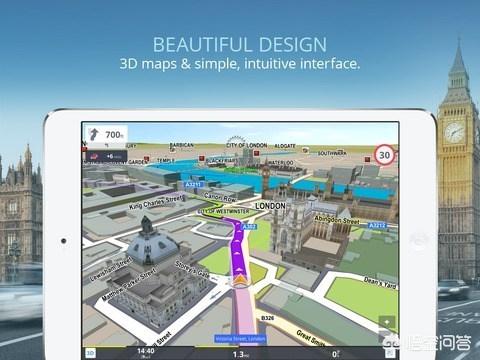This screenshot has width=480, height=360.
Task: Tap the 14:40 arrival time display
Action: pos(146,351)
